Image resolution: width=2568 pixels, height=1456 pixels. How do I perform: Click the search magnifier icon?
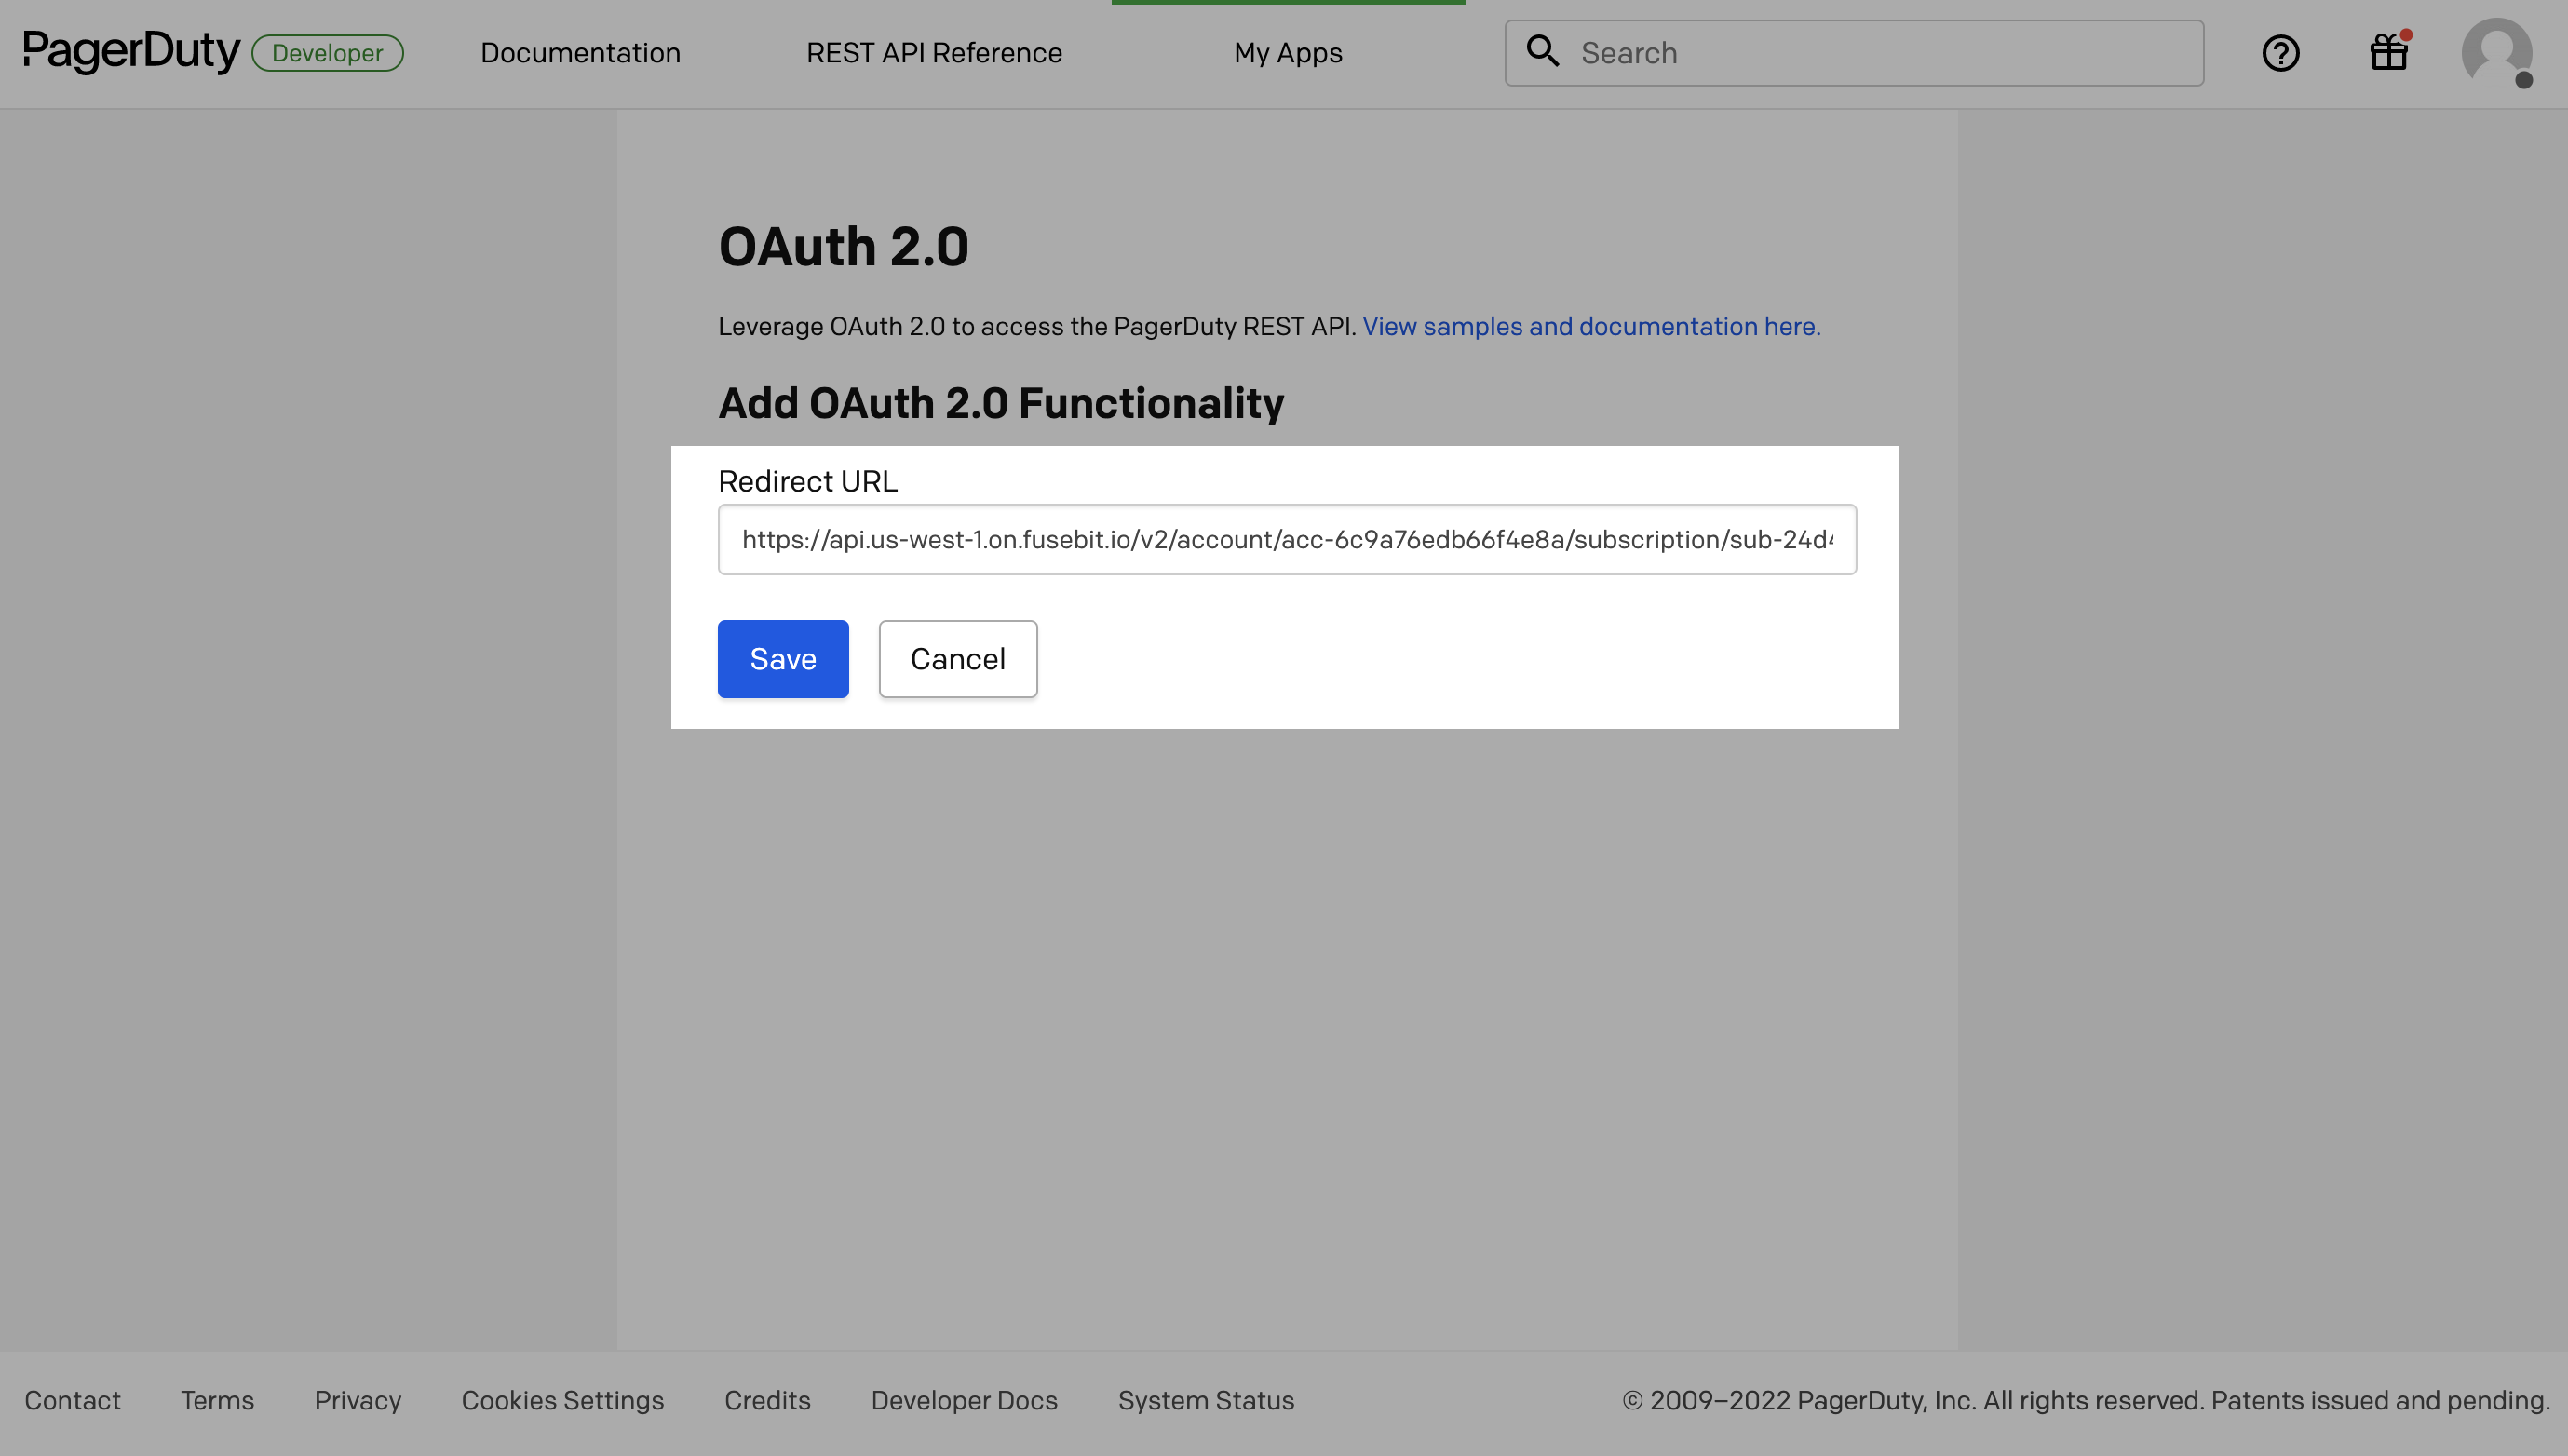point(1543,51)
